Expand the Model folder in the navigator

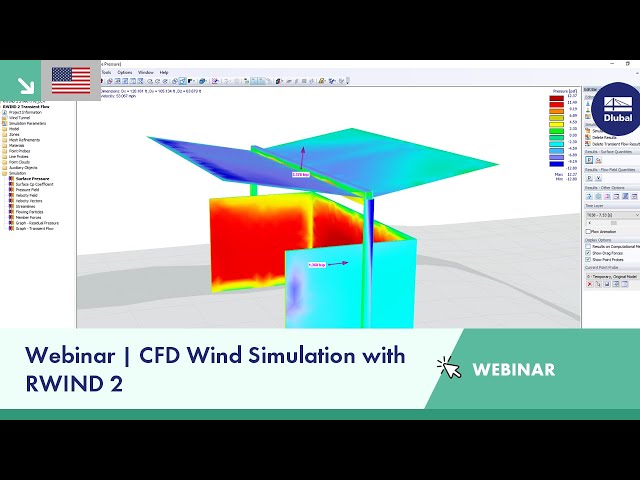[4, 129]
